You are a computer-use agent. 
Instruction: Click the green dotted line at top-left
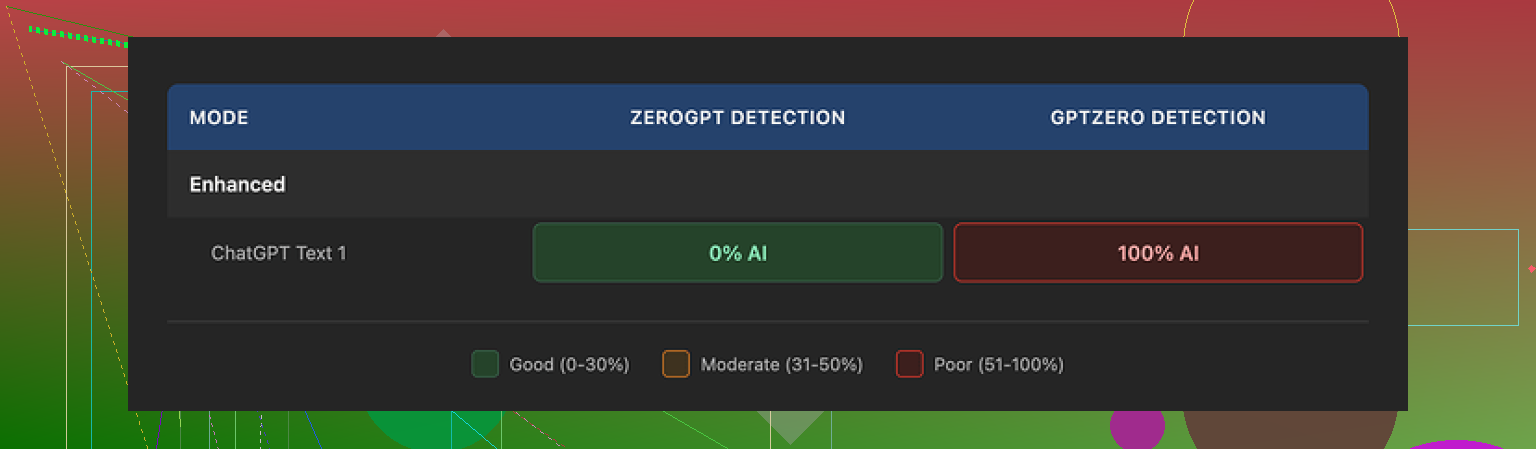tap(78, 35)
